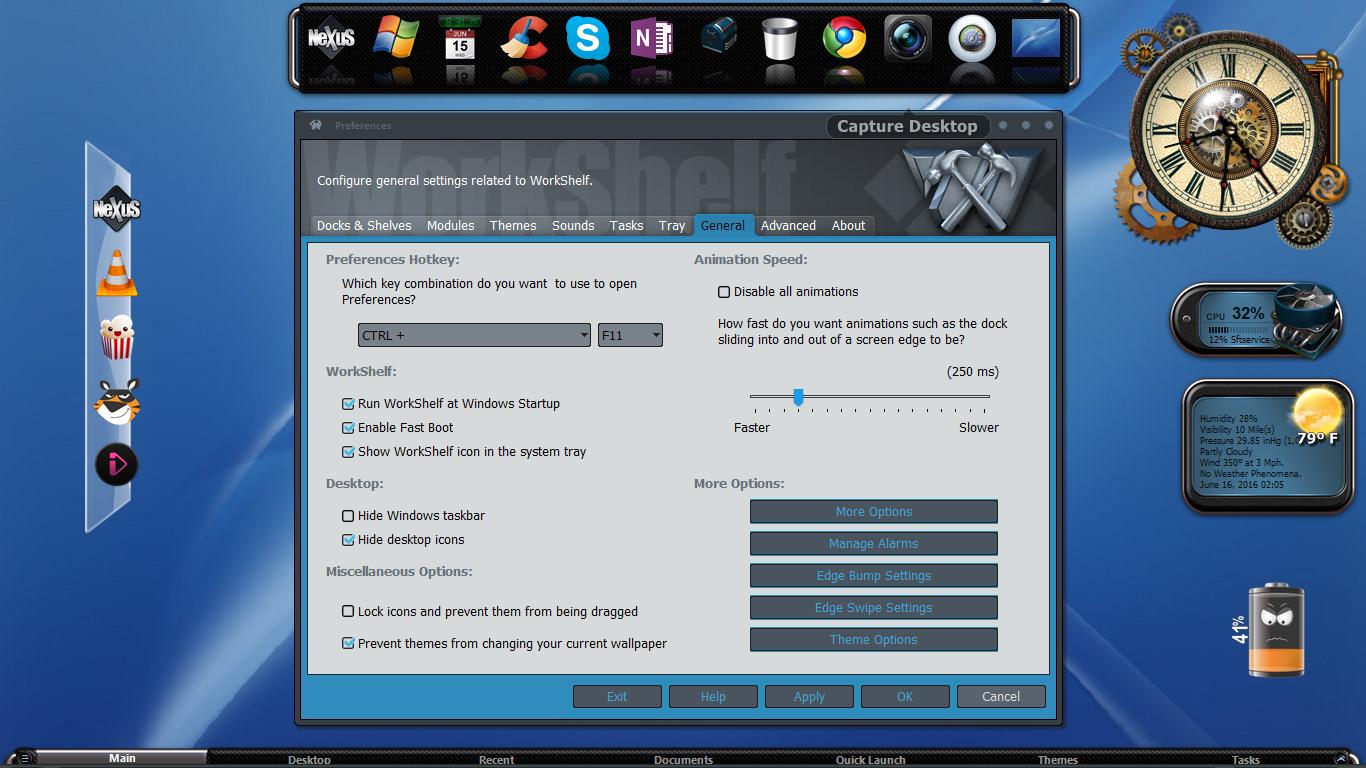Expand the CTRL + modifier dropdown
Viewport: 1366px width, 768px height.
(x=474, y=336)
